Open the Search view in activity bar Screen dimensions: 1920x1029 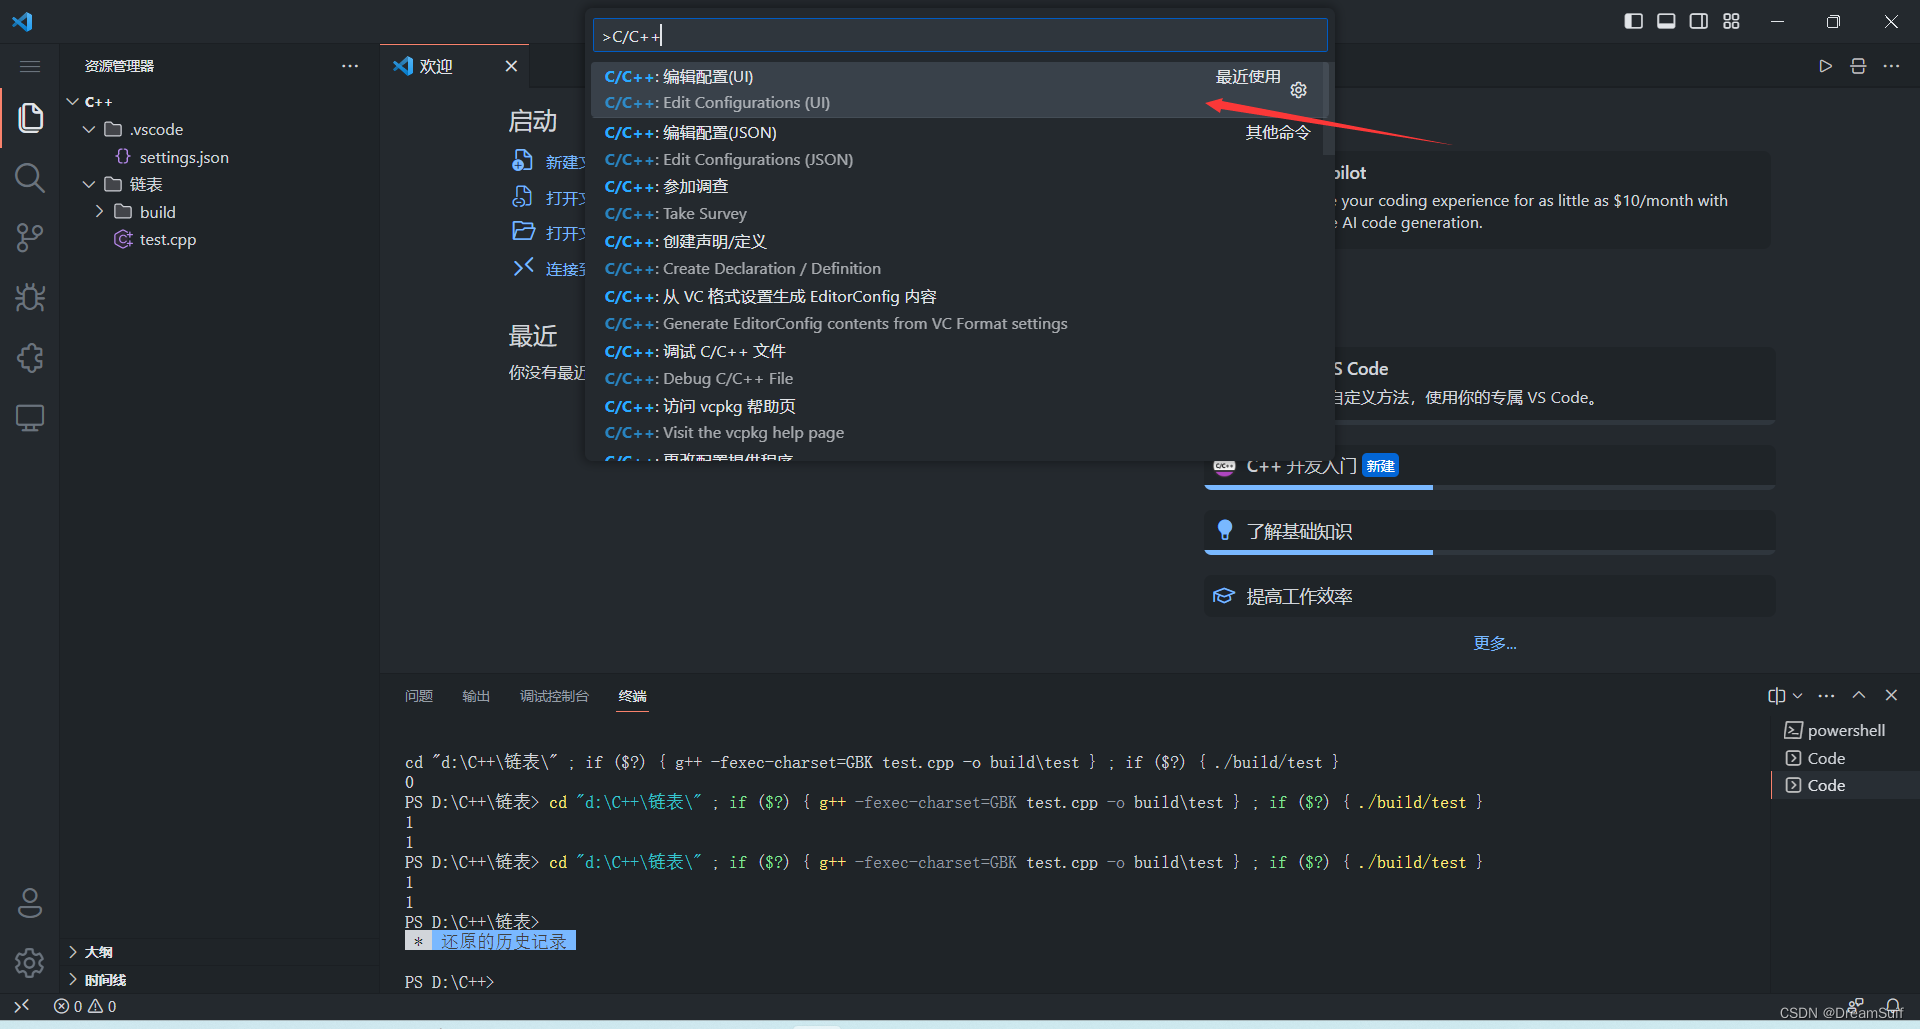pos(30,178)
